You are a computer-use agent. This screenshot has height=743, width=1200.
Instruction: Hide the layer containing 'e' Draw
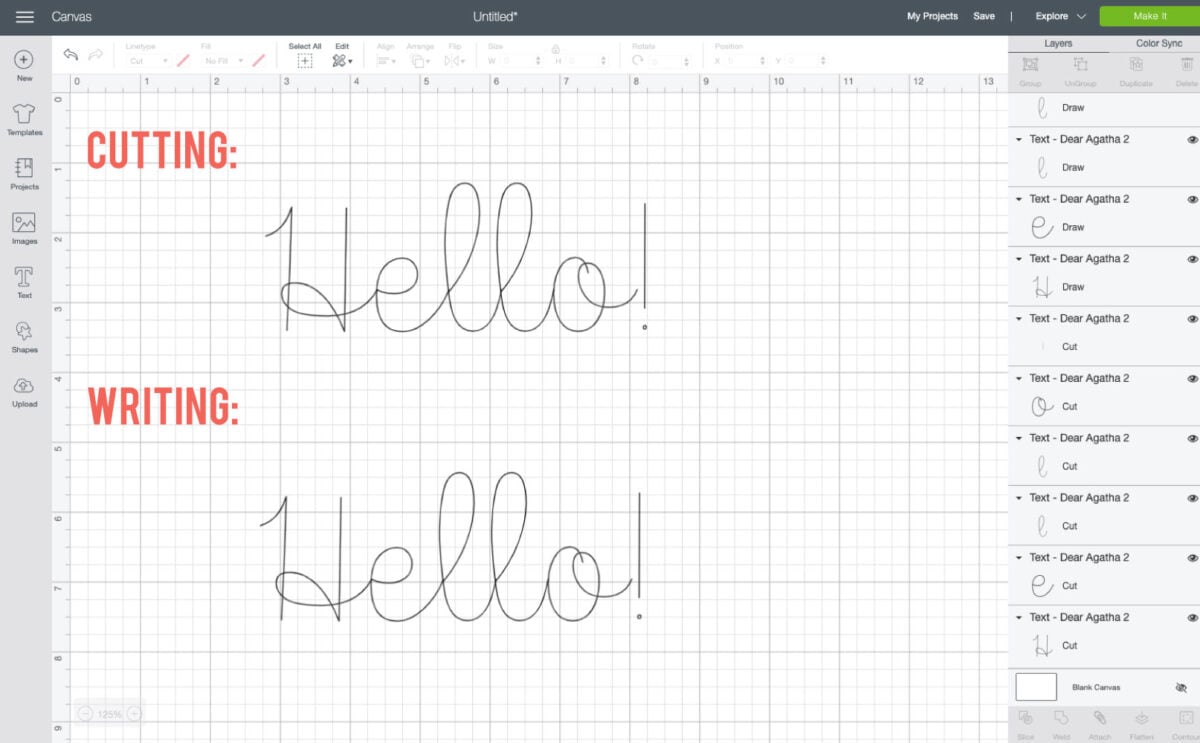(x=1192, y=199)
